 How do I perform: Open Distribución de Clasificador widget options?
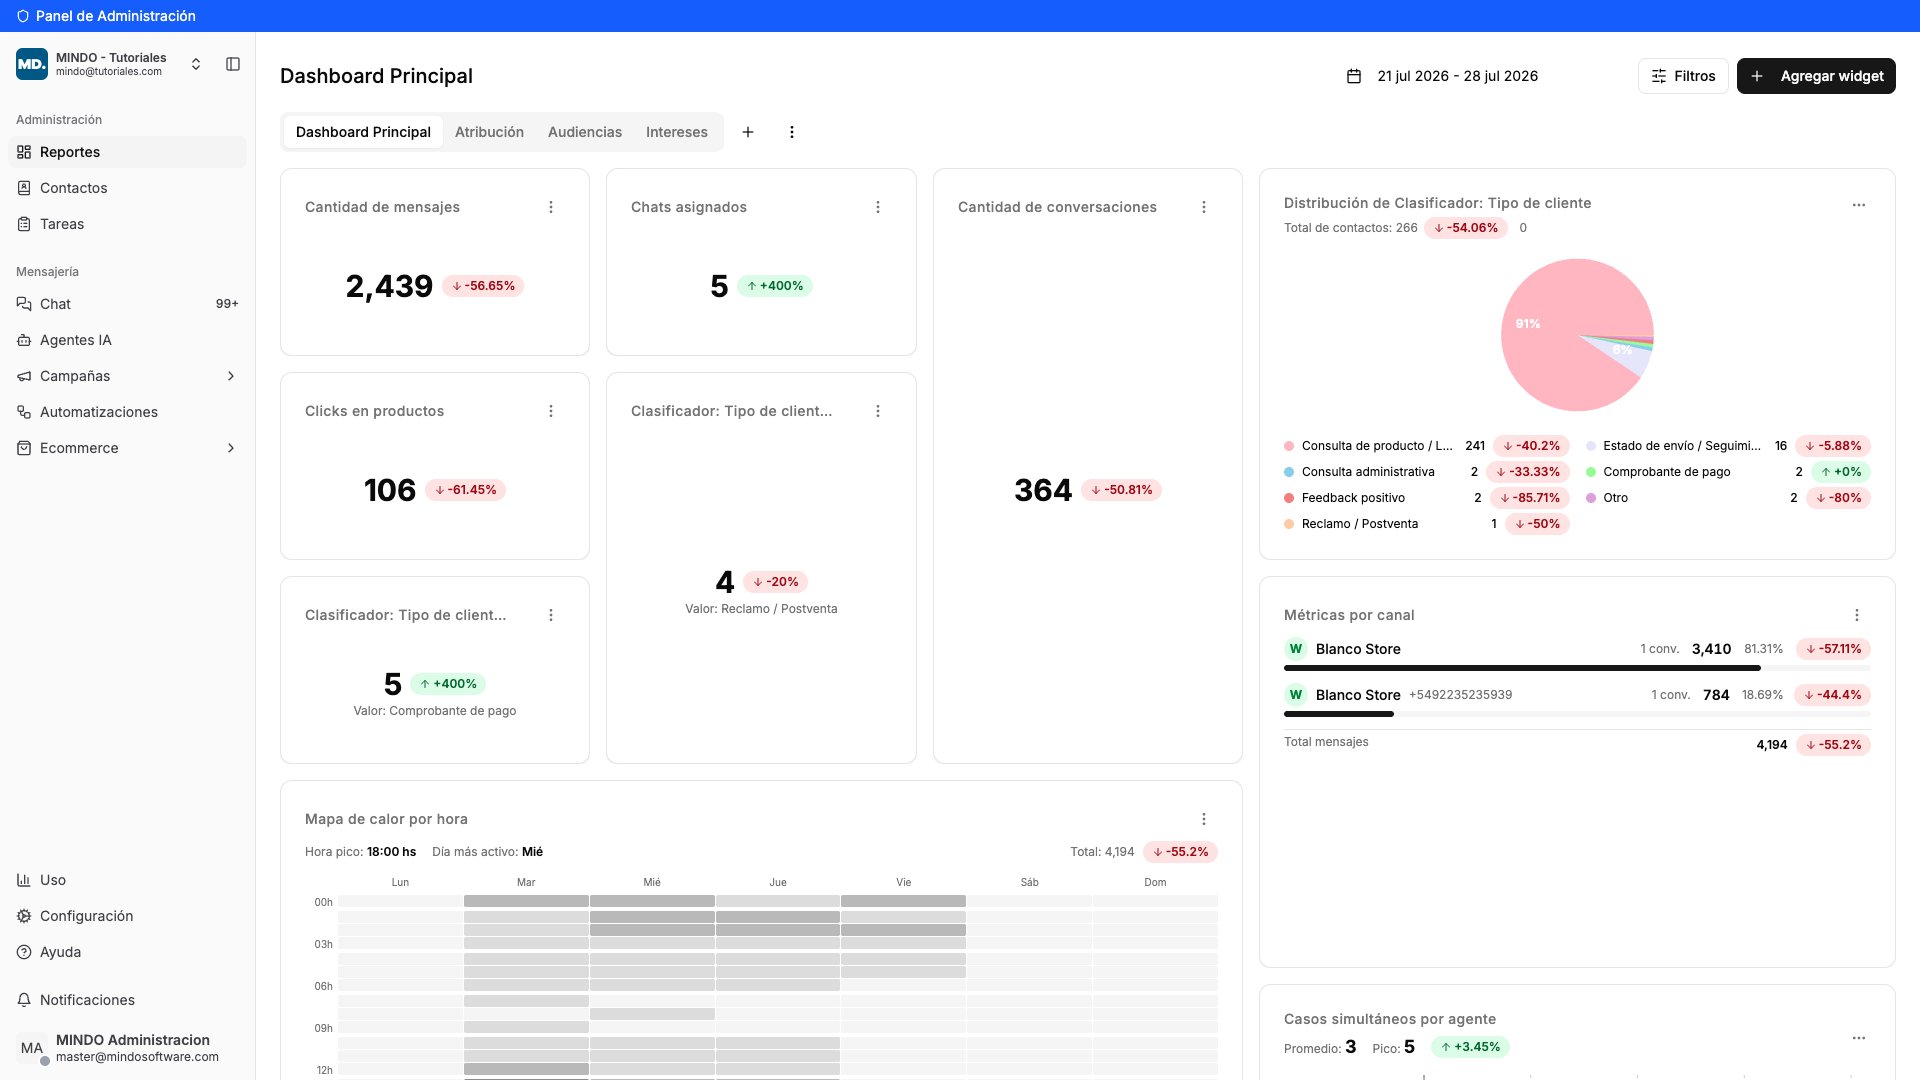tap(1859, 205)
